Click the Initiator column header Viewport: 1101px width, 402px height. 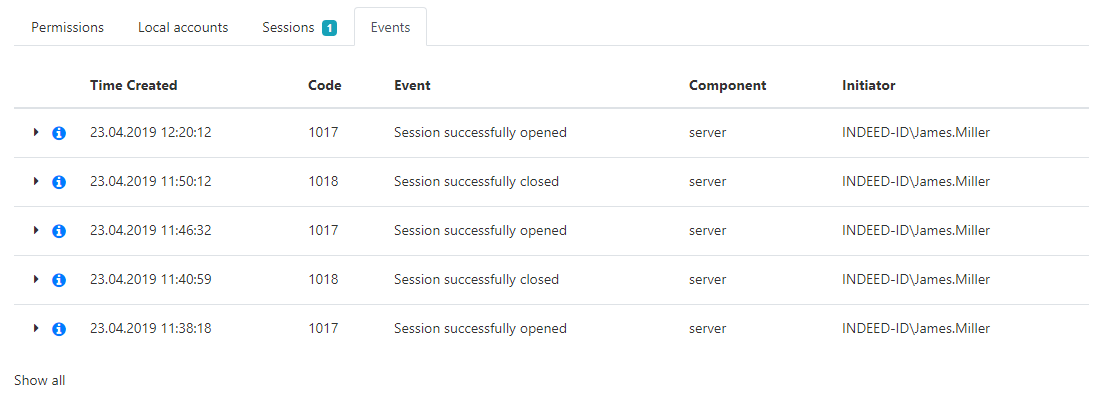(868, 86)
